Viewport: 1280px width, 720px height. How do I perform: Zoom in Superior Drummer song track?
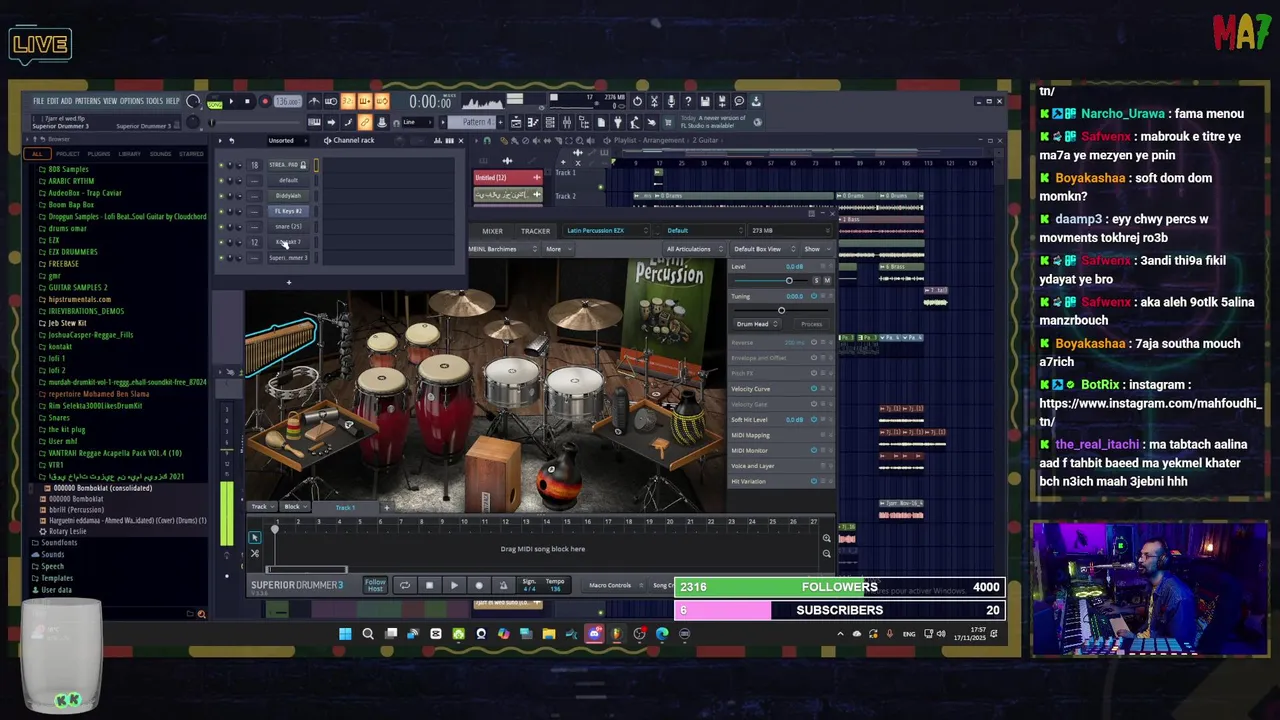[826, 538]
